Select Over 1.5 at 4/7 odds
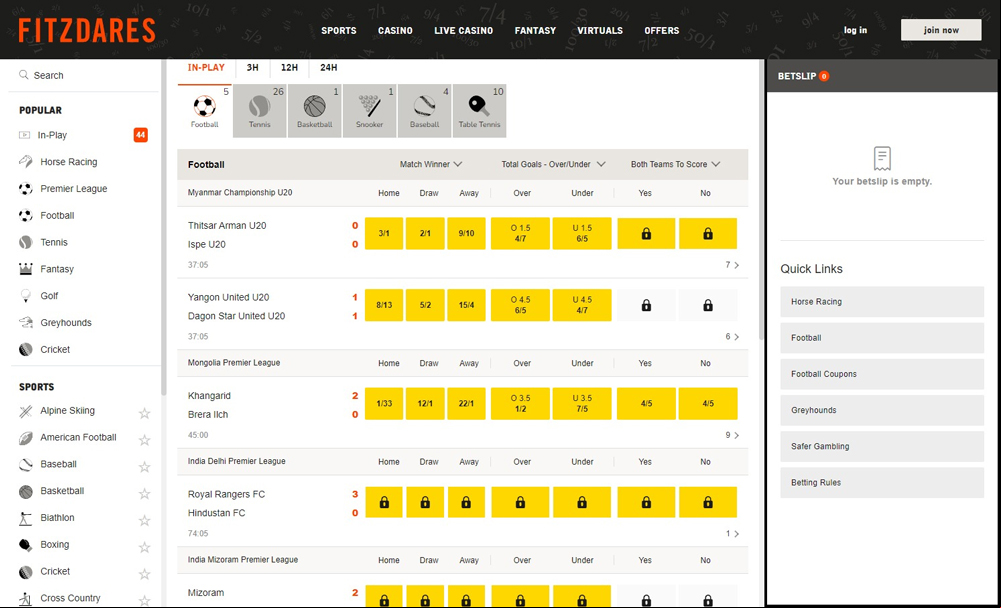 coord(520,233)
